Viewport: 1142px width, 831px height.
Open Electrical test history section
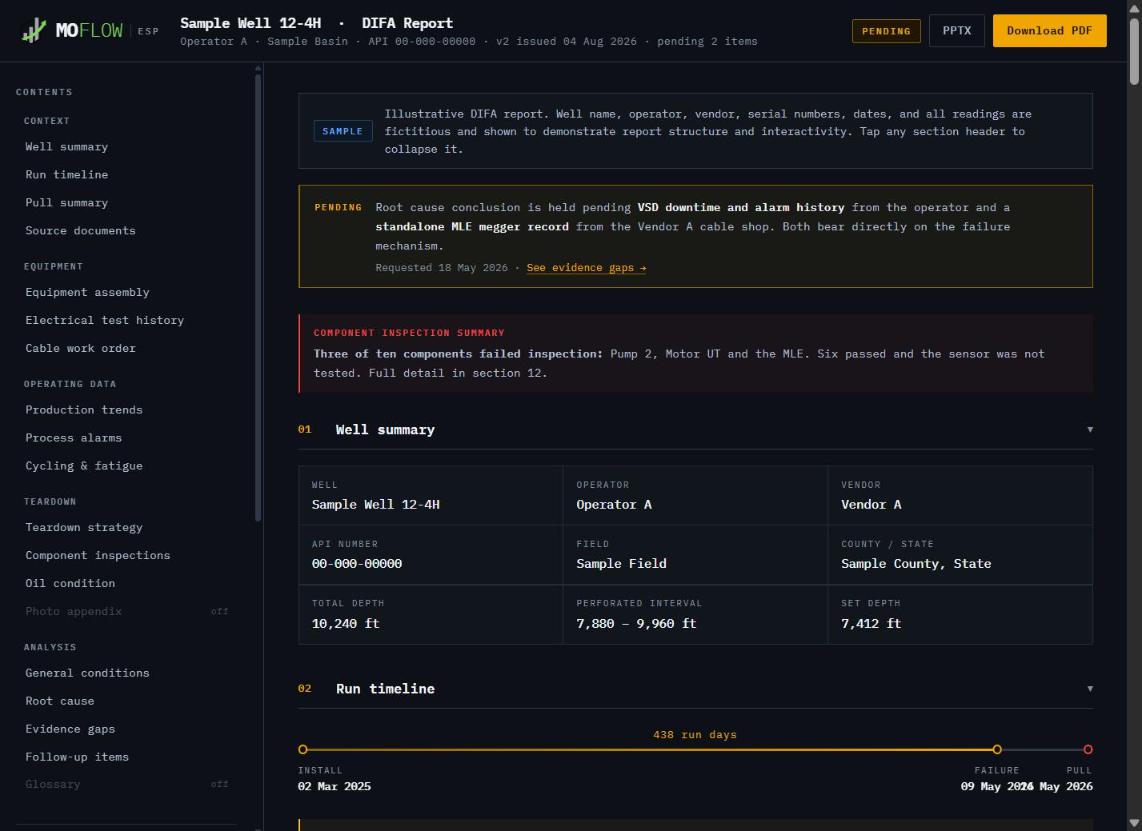point(104,320)
